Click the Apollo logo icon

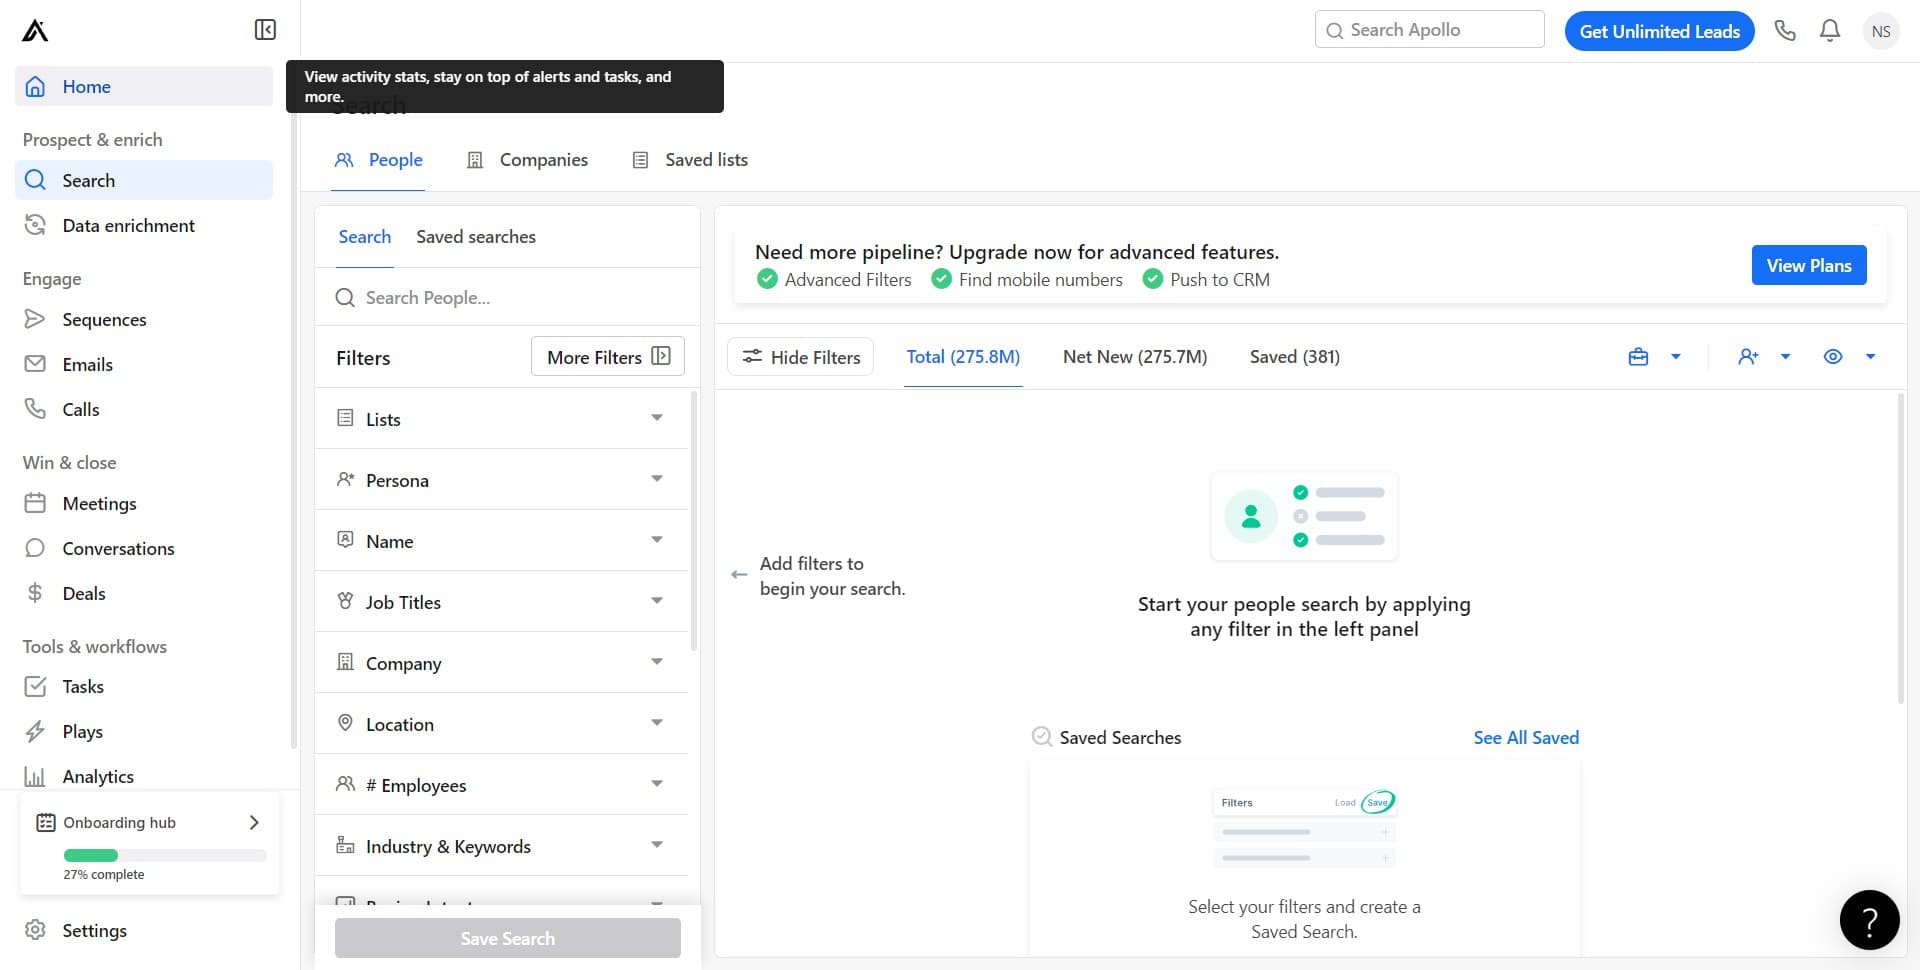pos(35,31)
